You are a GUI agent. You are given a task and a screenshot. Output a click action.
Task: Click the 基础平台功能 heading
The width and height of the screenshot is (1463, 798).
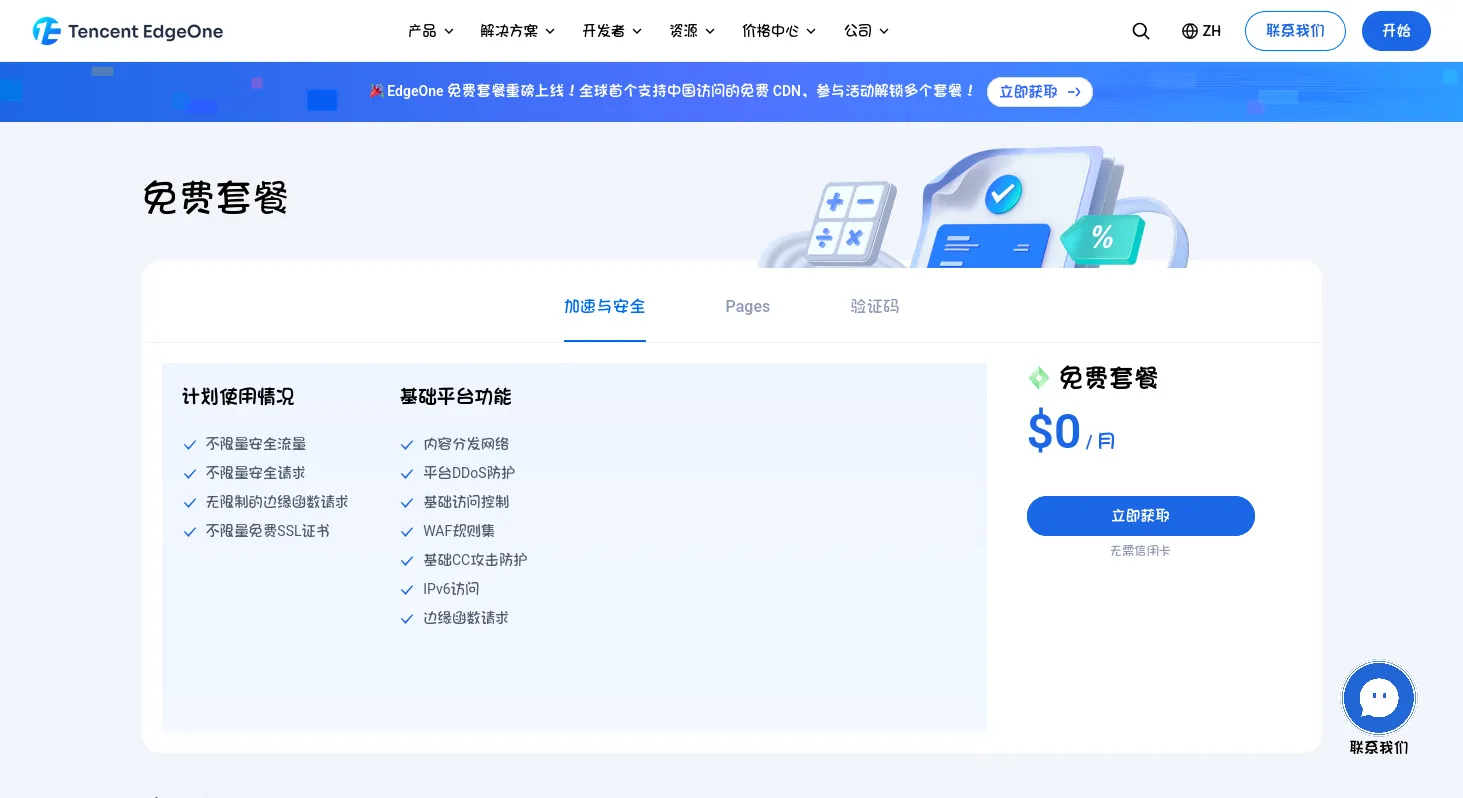456,397
